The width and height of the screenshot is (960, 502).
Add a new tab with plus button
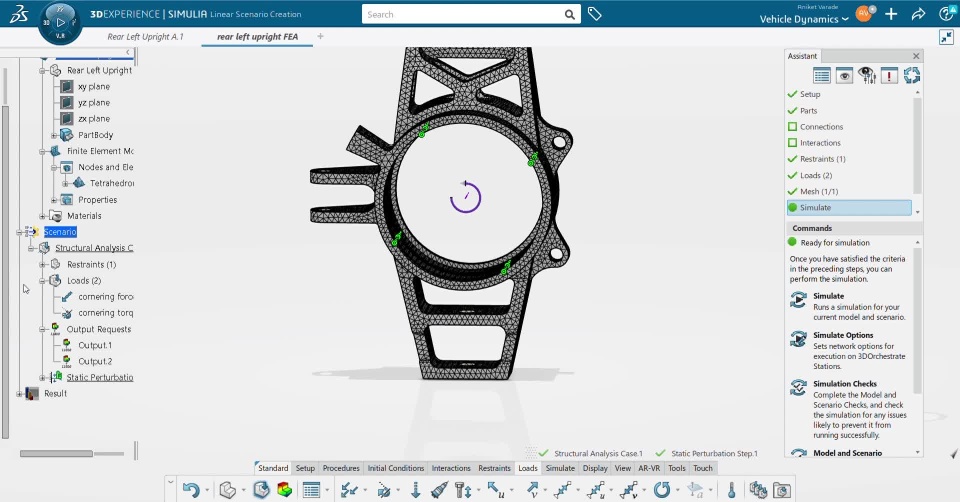(320, 36)
